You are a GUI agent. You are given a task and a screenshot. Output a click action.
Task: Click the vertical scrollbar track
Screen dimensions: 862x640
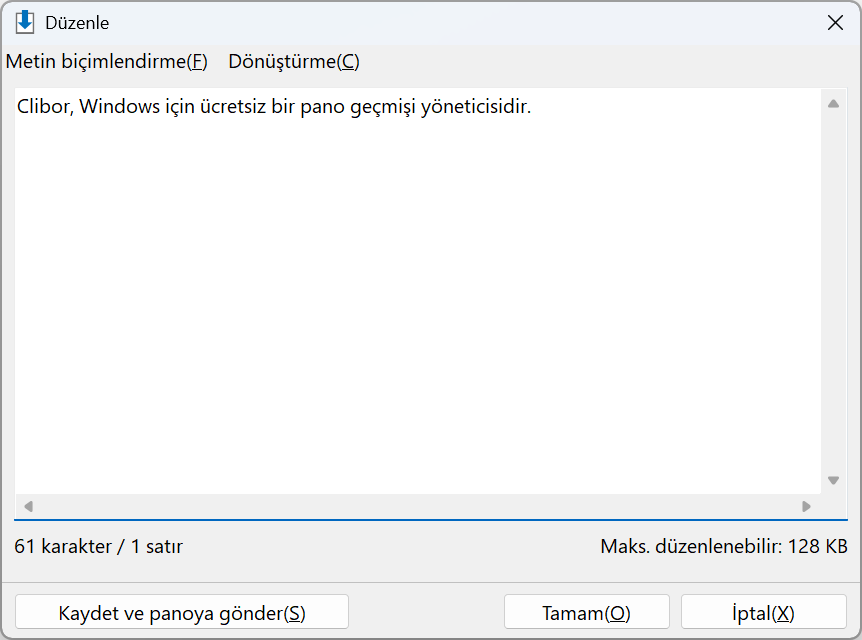pyautogui.click(x=833, y=291)
